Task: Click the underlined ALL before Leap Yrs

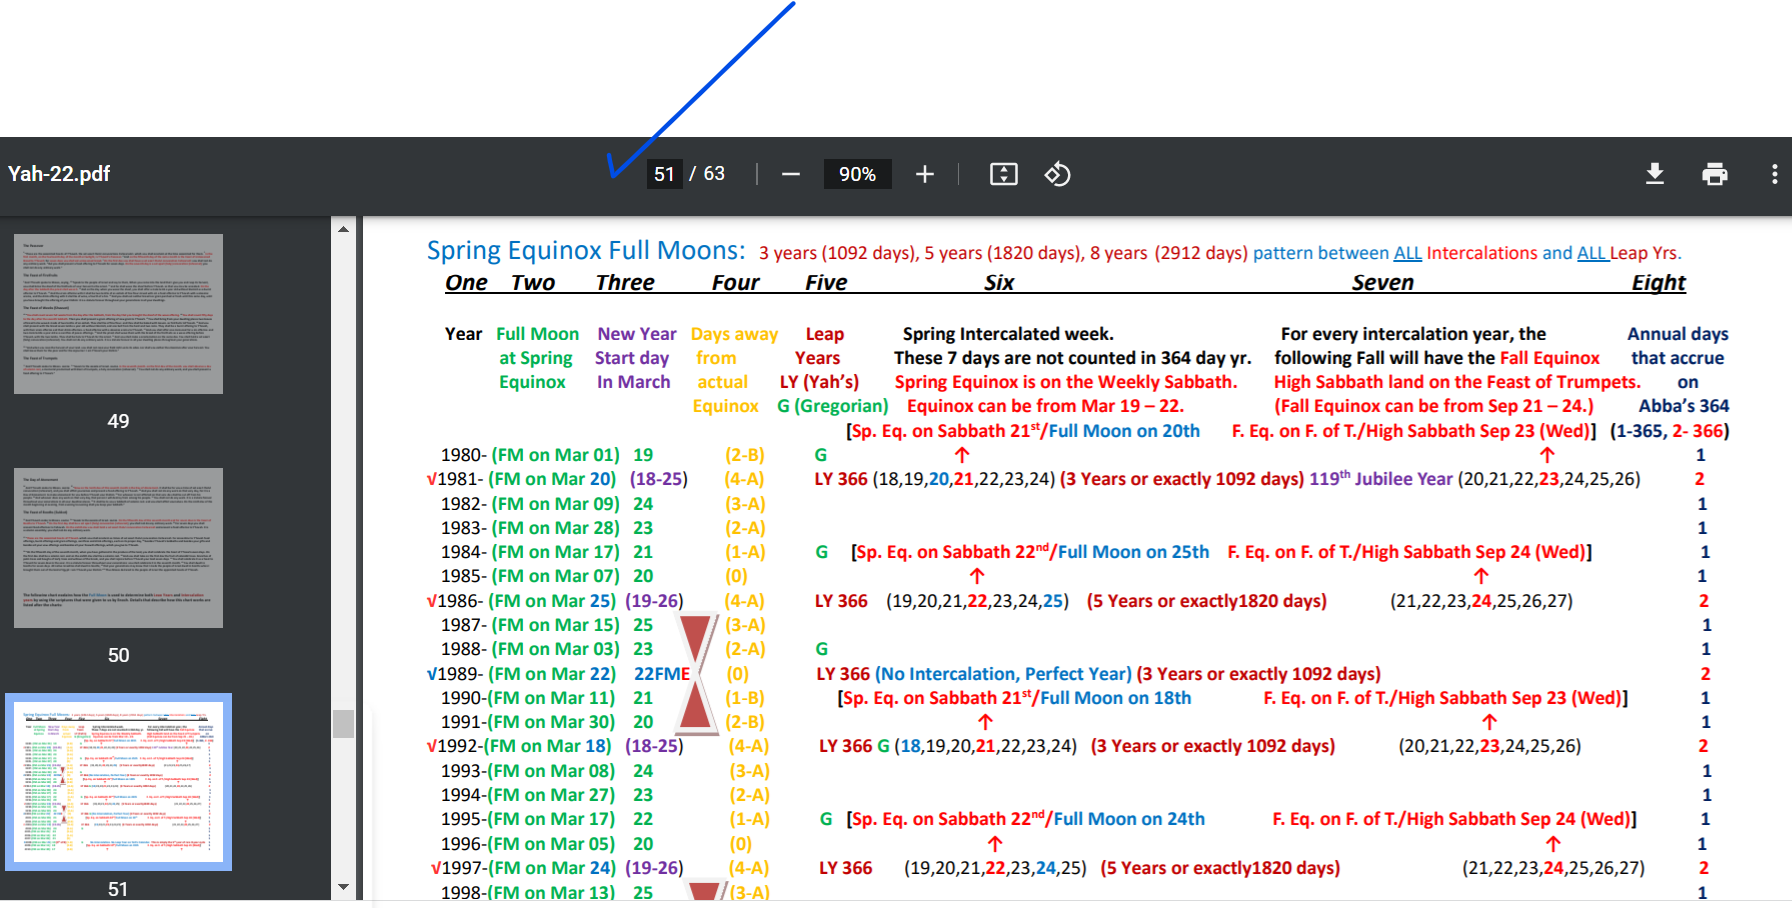Action: click(x=1592, y=253)
